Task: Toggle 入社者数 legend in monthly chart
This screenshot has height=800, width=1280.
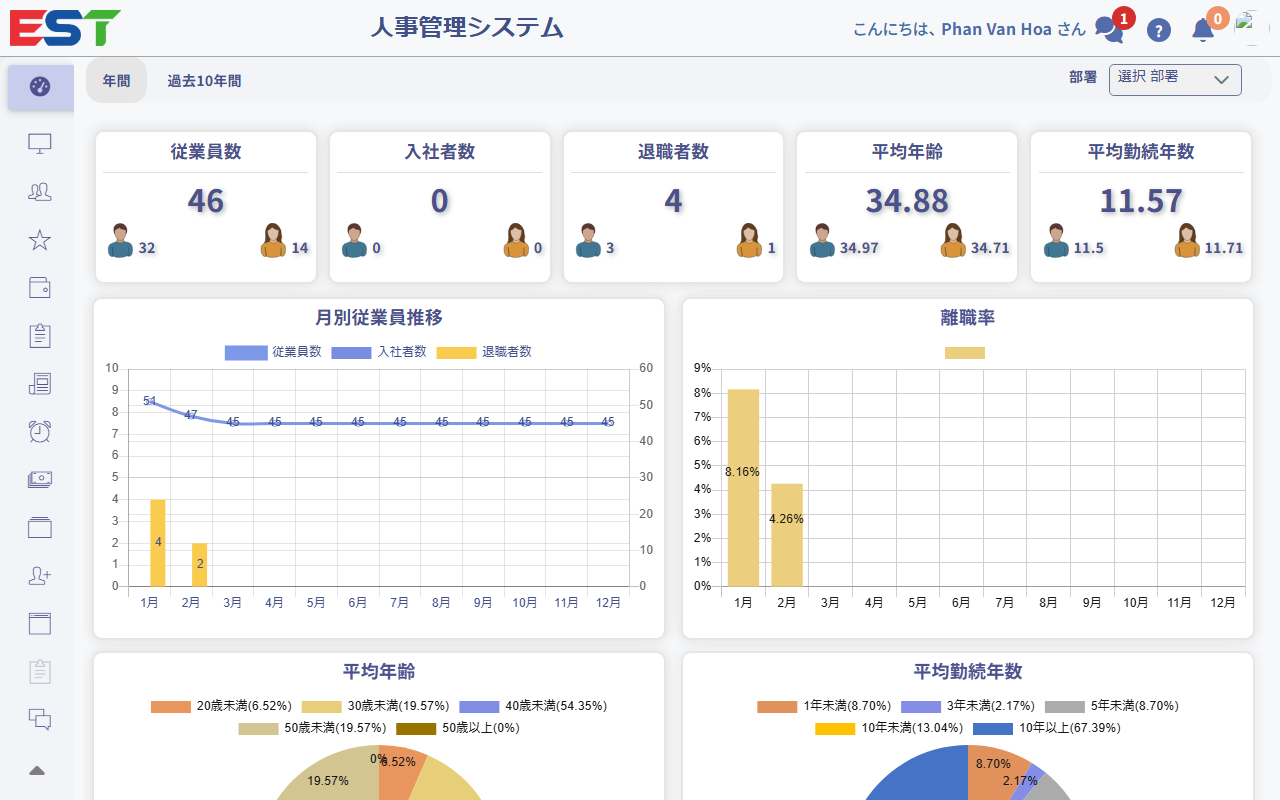Action: (x=379, y=352)
